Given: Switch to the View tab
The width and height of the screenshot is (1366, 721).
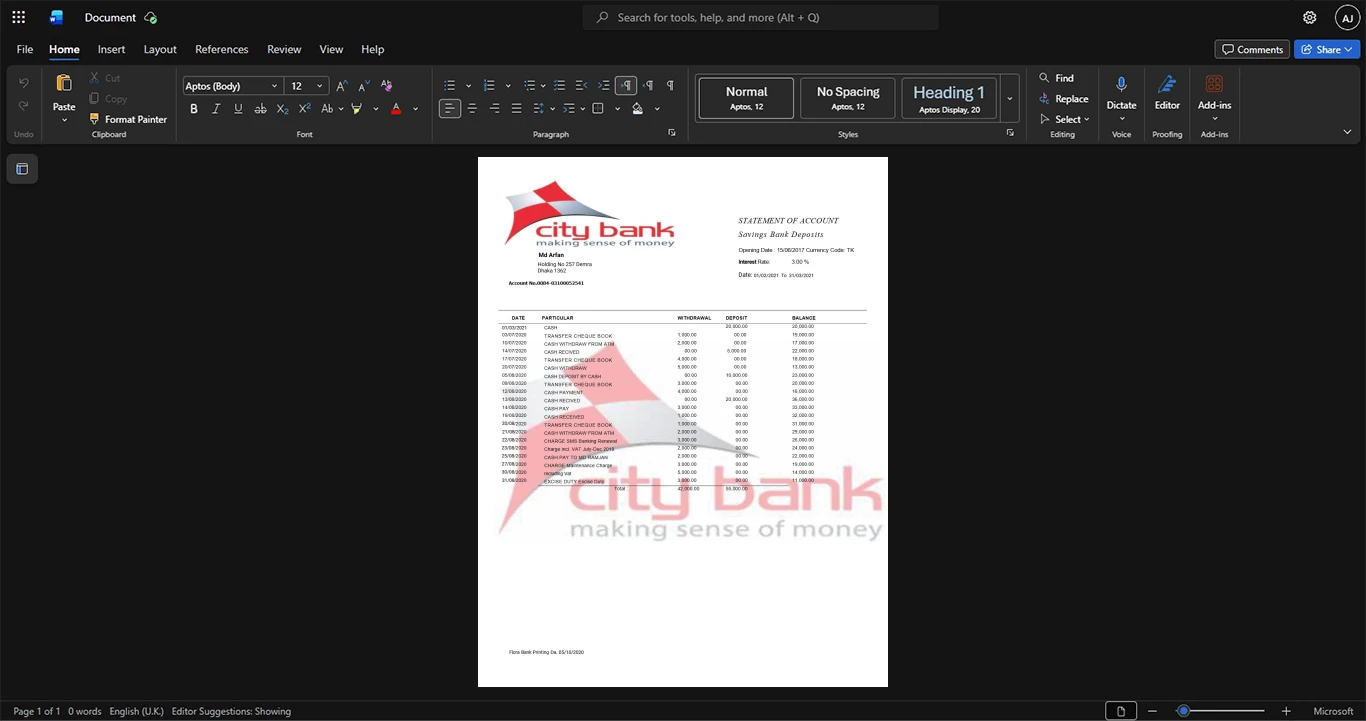Looking at the screenshot, I should (331, 49).
